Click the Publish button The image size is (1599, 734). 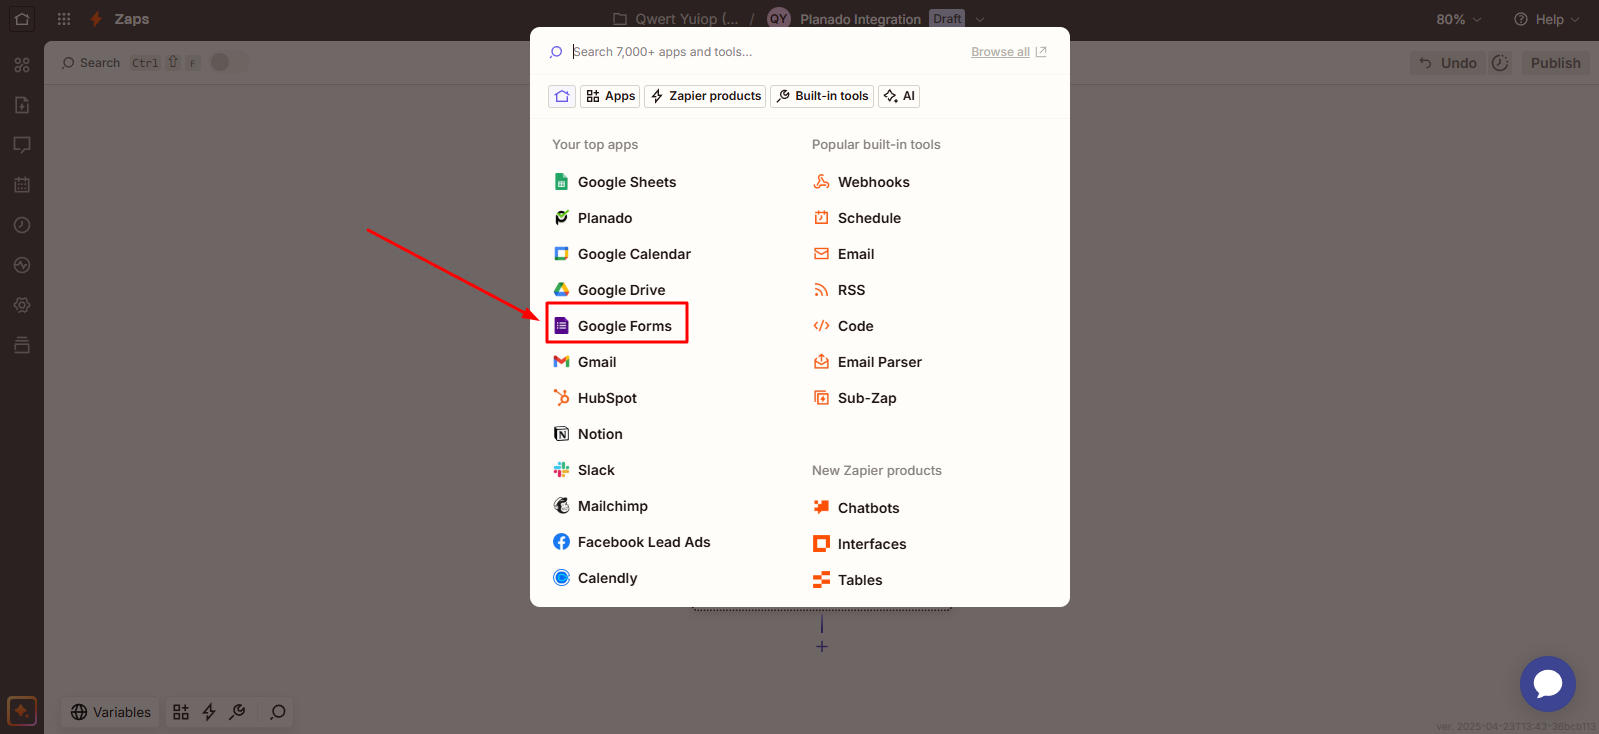point(1555,63)
